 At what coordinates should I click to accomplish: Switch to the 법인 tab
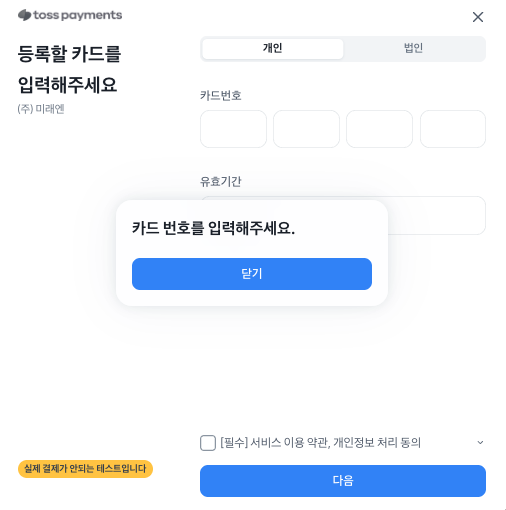(413, 49)
